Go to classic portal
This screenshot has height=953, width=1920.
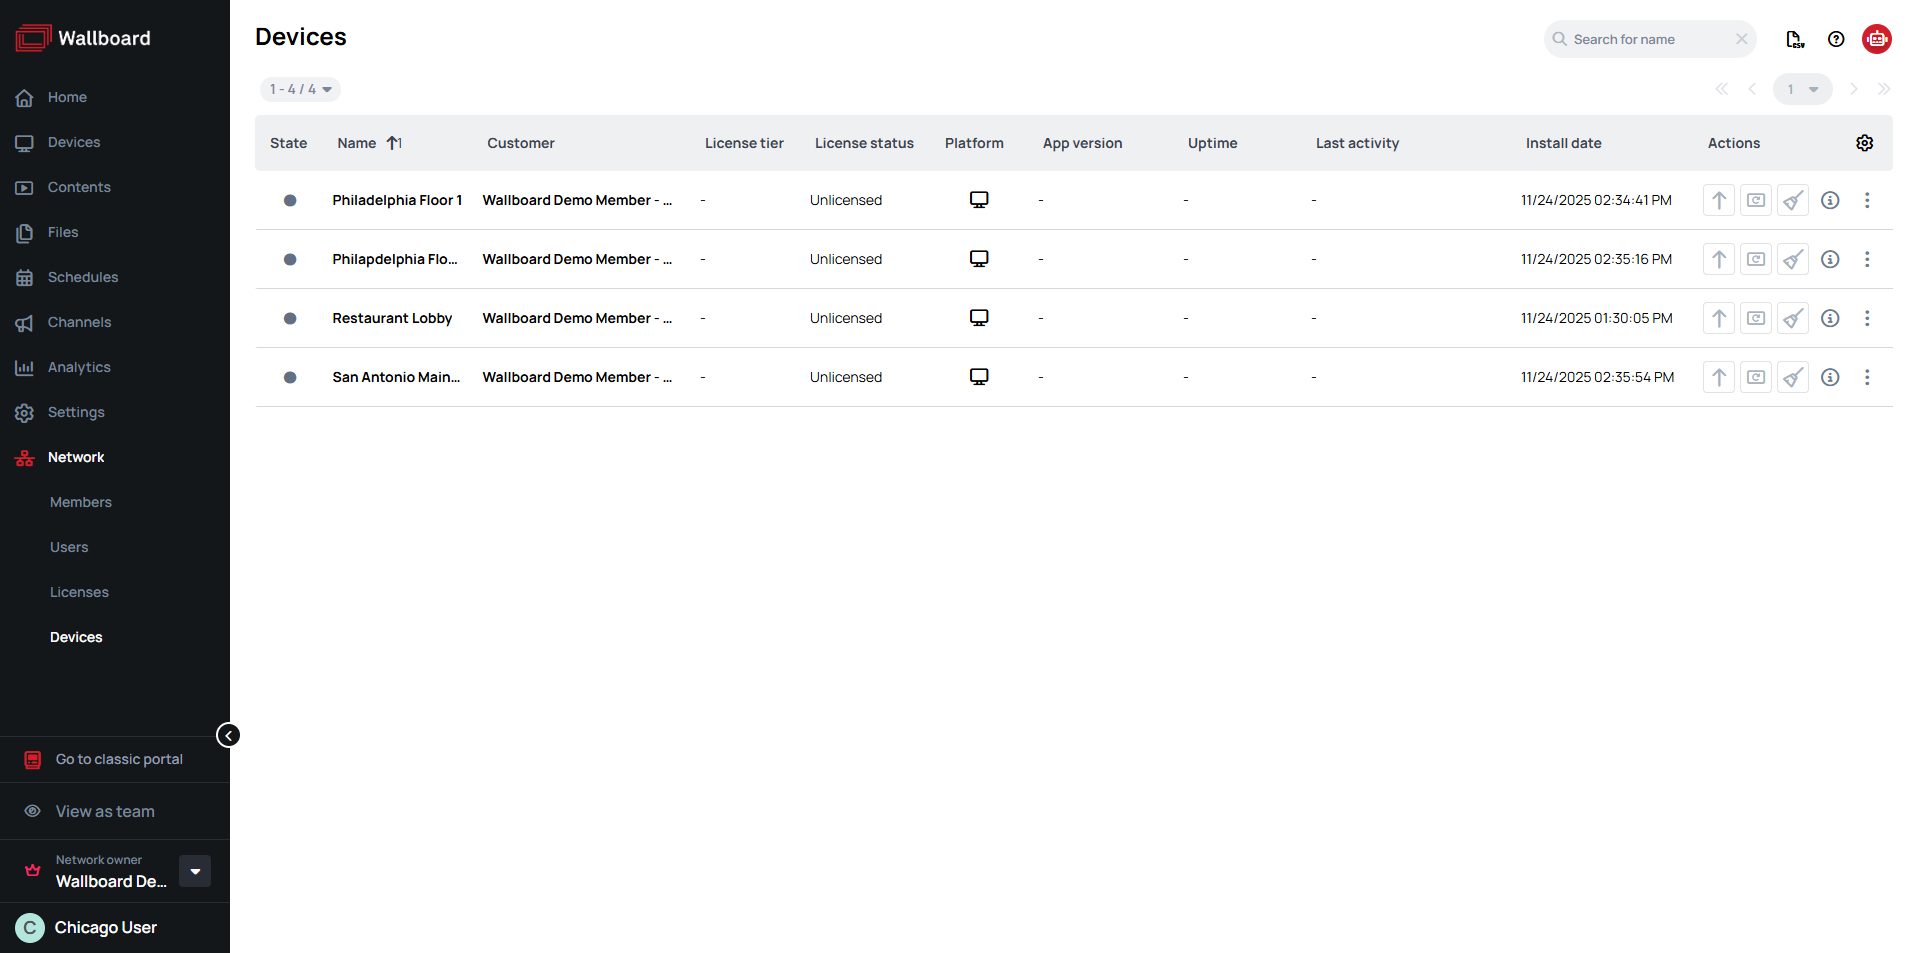(118, 759)
